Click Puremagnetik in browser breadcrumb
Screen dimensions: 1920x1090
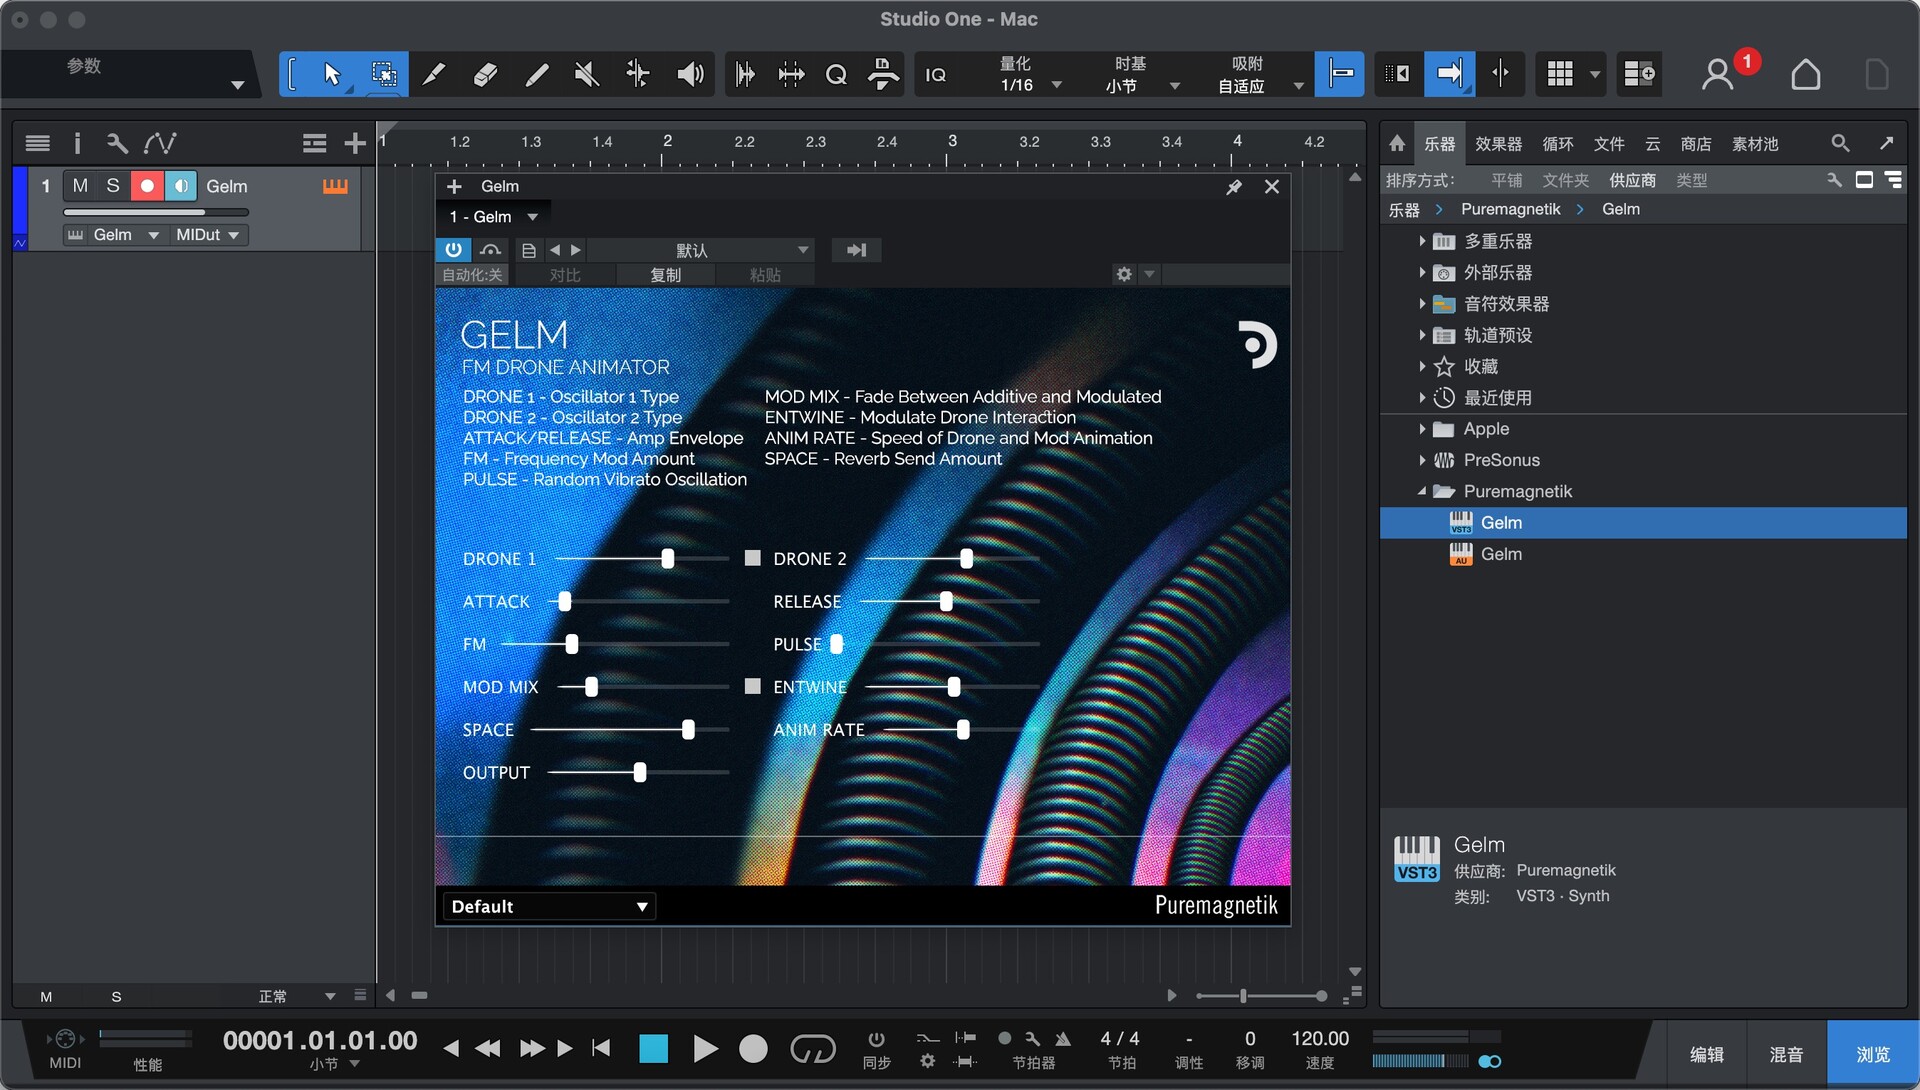tap(1510, 209)
